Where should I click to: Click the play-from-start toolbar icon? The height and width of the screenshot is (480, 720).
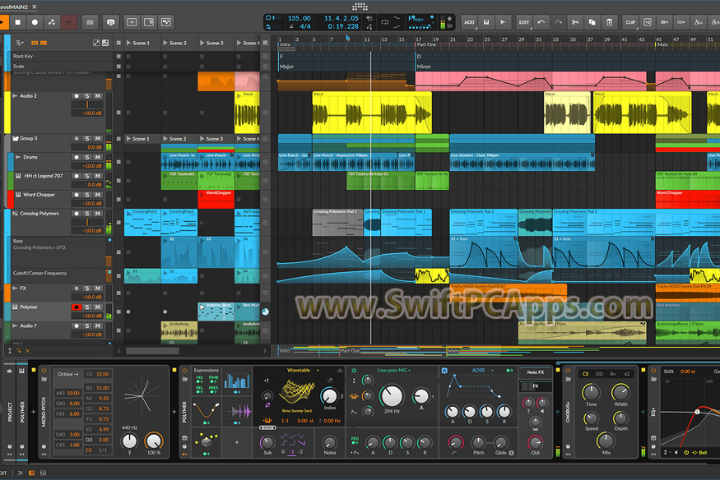pyautogui.click(x=503, y=22)
